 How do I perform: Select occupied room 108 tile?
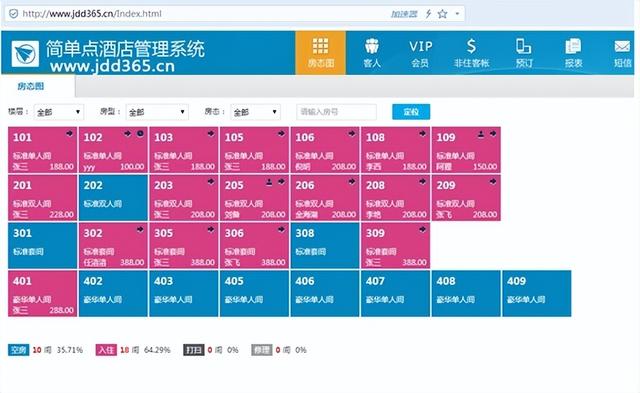click(x=396, y=150)
